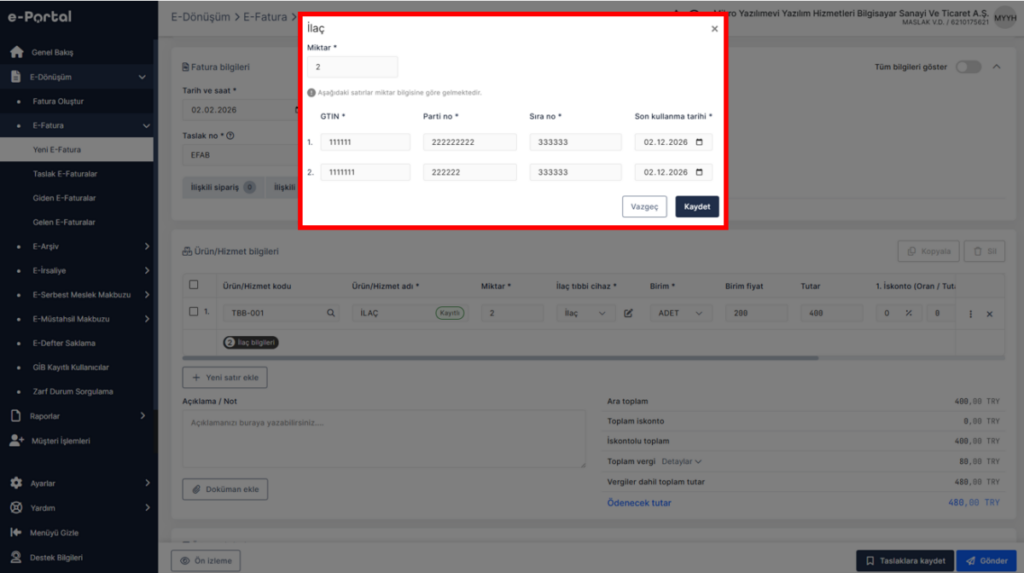Check the select-all checkbox in product table header
The width and height of the screenshot is (1024, 573).
[193, 285]
